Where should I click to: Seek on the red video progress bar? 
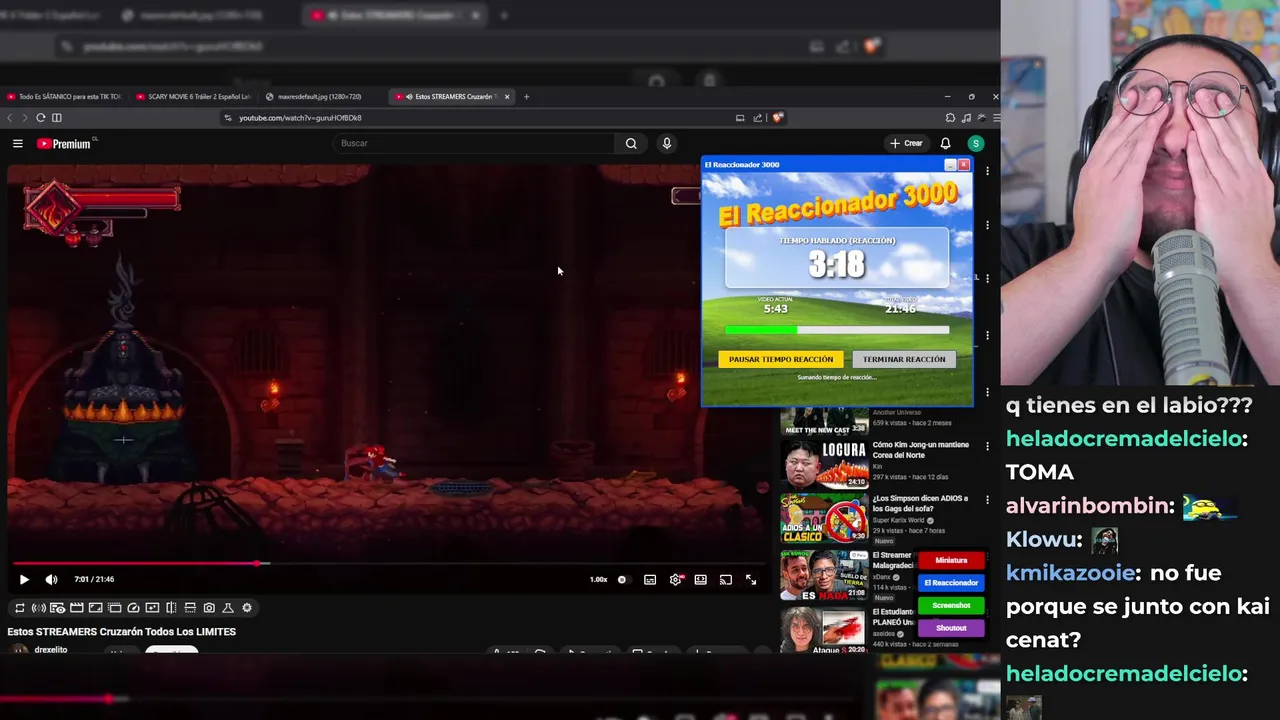coord(390,564)
